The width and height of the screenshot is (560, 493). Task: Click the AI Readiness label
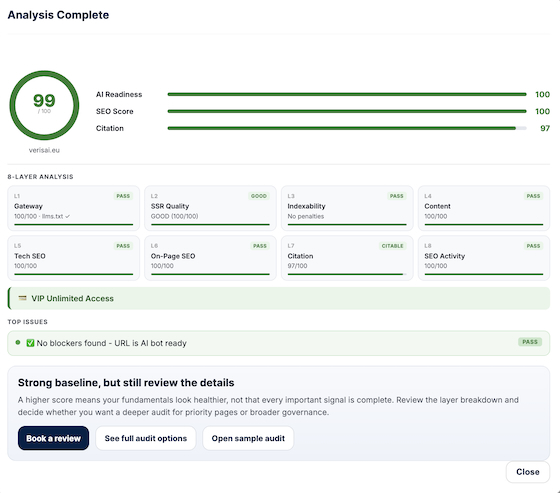pos(119,94)
